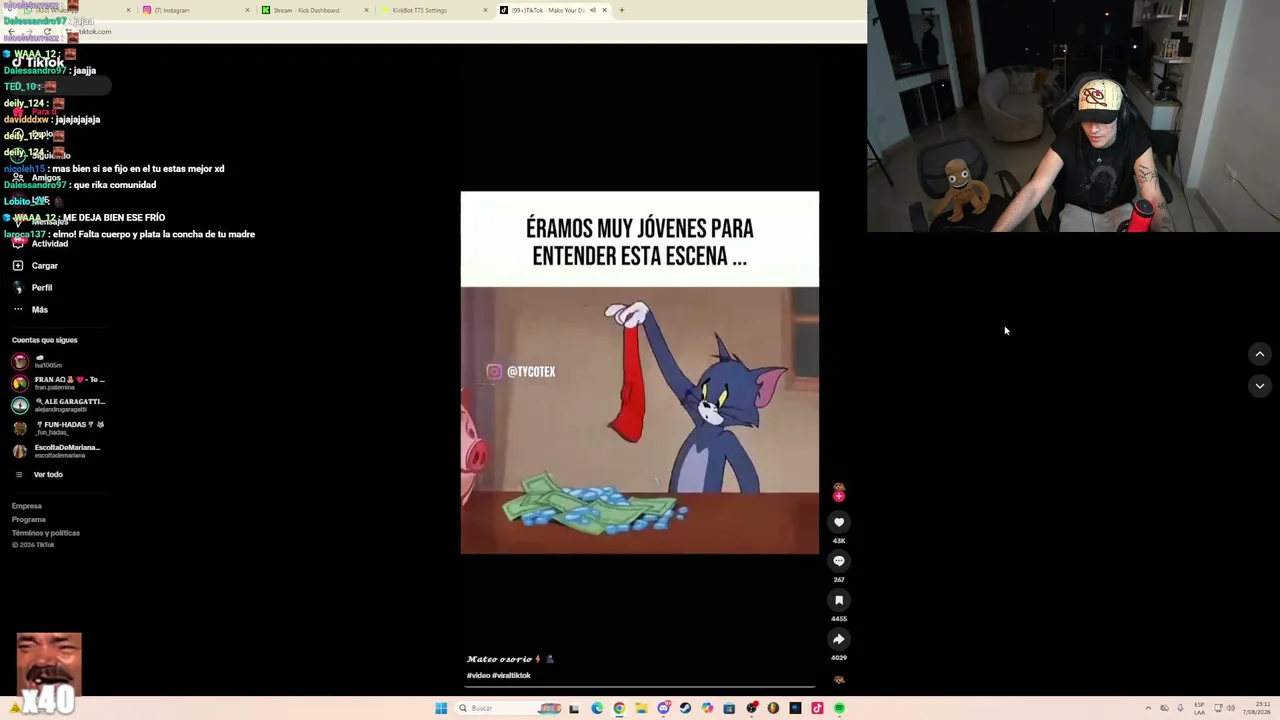Switch to Google Chrome in the taskbar
Viewport: 1280px width, 720px height.
pos(619,708)
